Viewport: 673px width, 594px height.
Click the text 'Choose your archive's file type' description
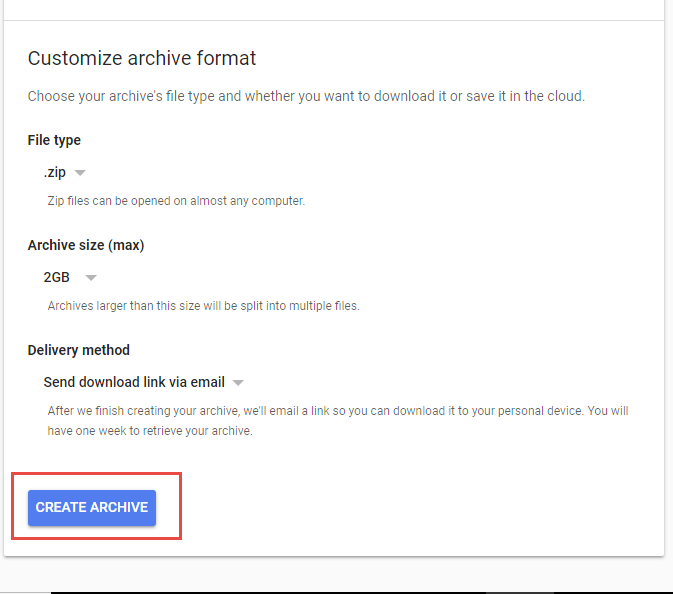(x=306, y=96)
